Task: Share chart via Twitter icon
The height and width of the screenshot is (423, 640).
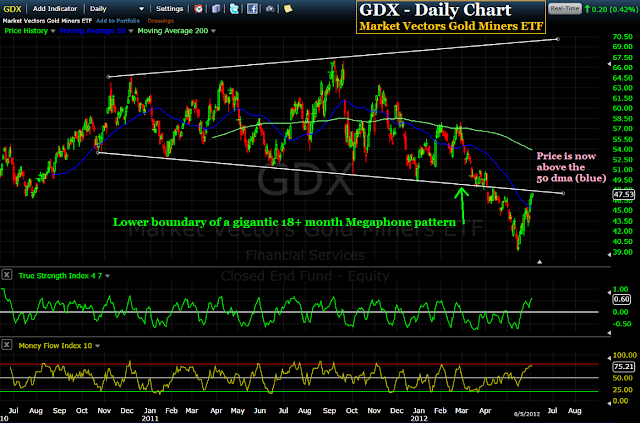Action: pos(234,9)
